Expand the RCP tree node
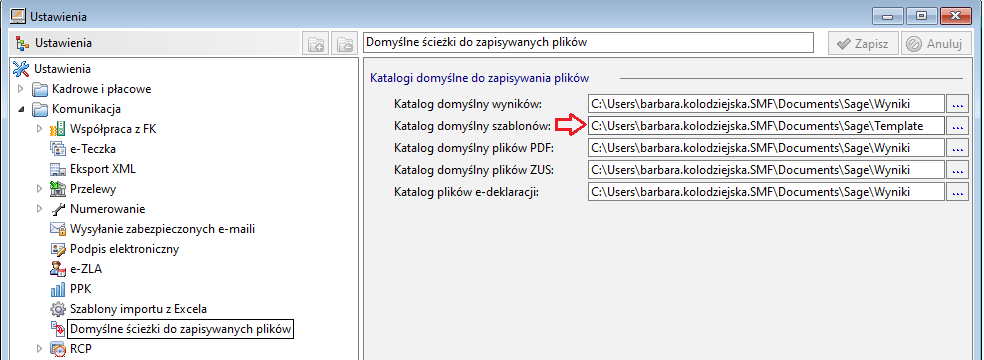This screenshot has width=984, height=360. pyautogui.click(x=39, y=349)
